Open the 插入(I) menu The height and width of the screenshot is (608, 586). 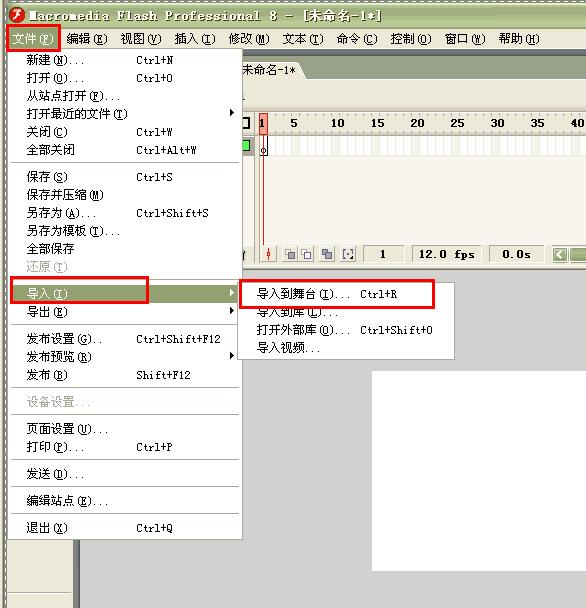tap(195, 39)
